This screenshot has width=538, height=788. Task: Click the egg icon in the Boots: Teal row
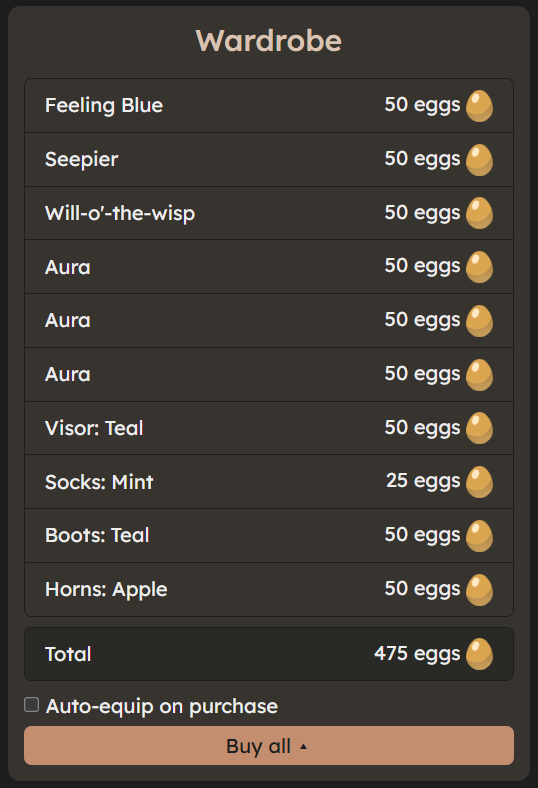(479, 536)
